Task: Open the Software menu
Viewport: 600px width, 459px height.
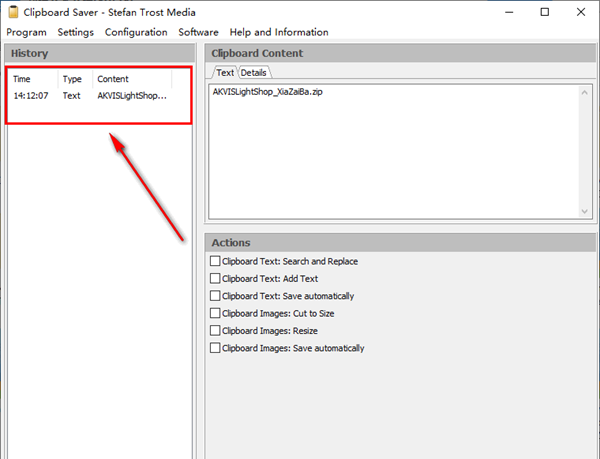Action: (198, 32)
